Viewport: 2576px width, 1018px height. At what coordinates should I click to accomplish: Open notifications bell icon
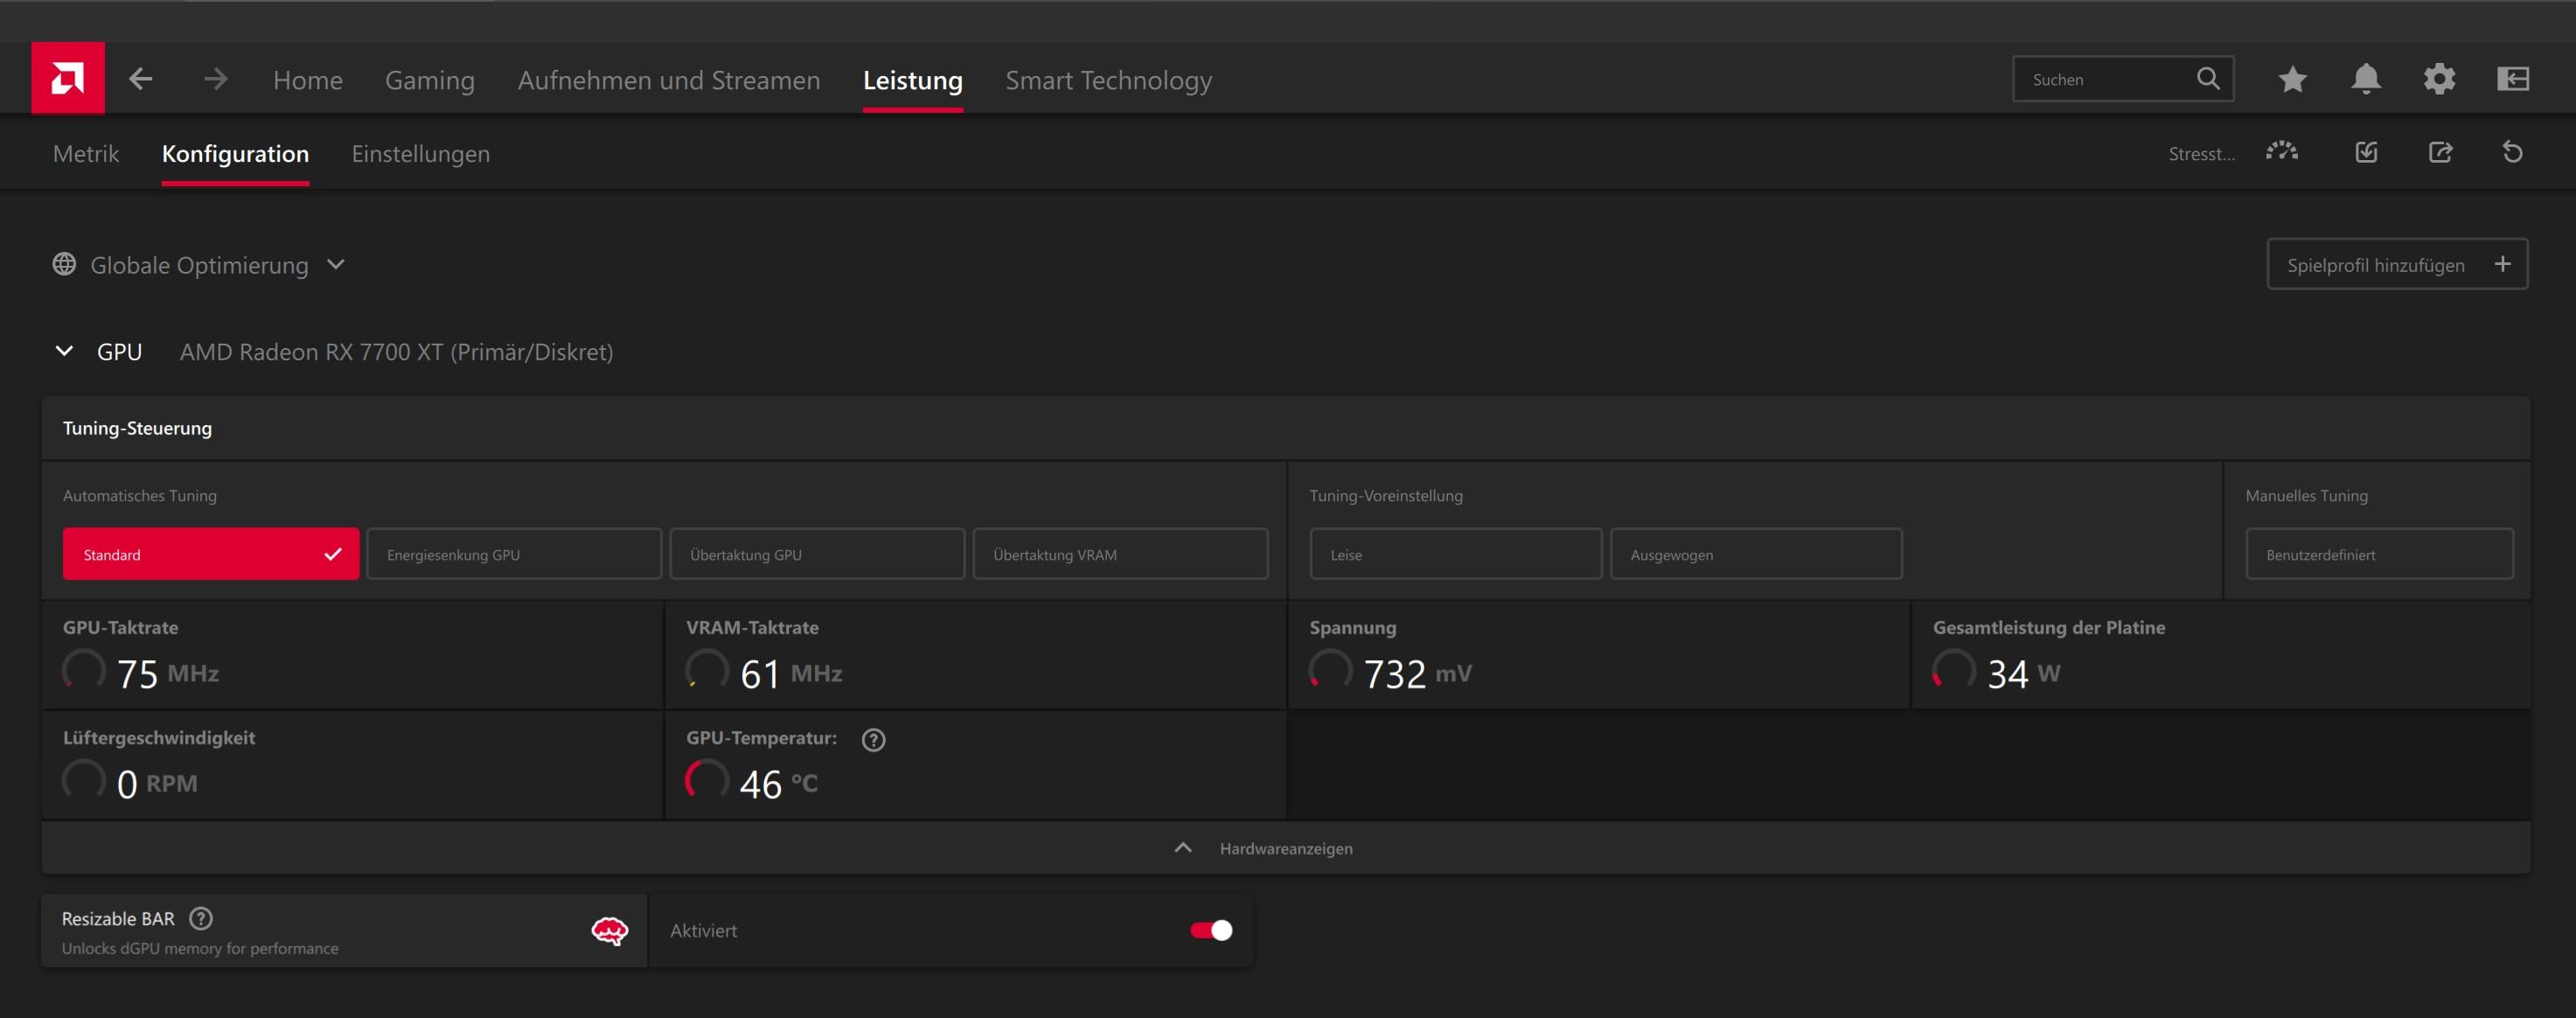click(x=2365, y=79)
